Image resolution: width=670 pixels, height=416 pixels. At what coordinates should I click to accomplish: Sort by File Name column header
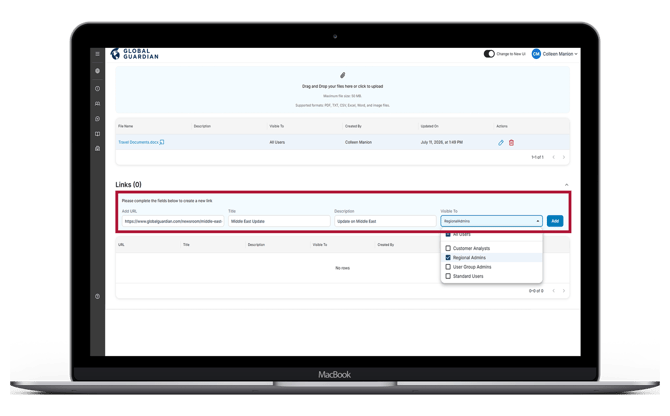(x=126, y=126)
